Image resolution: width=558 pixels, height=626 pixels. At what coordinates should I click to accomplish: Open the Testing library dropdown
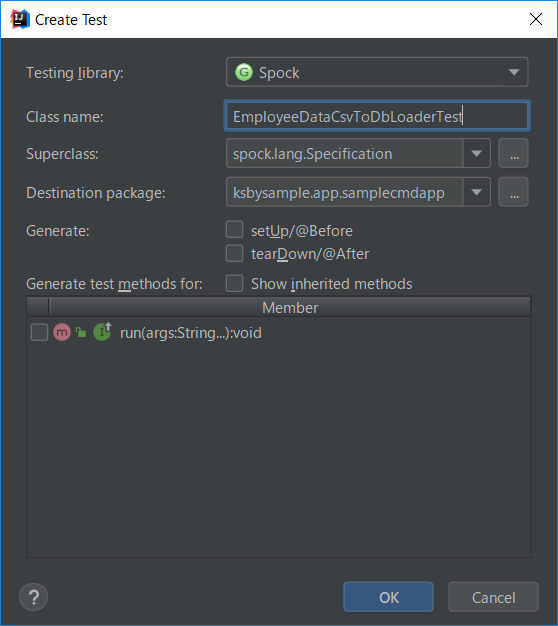click(377, 72)
